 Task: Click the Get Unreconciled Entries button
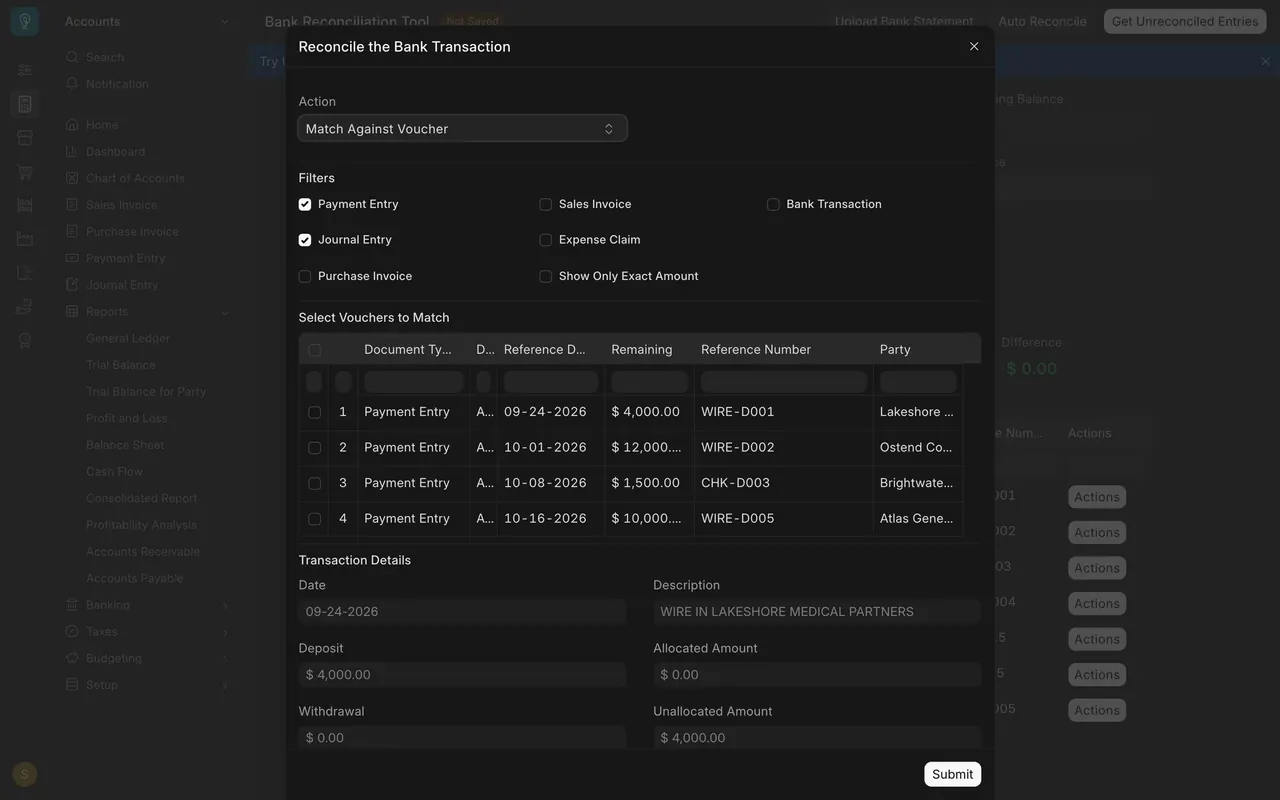tap(1185, 21)
